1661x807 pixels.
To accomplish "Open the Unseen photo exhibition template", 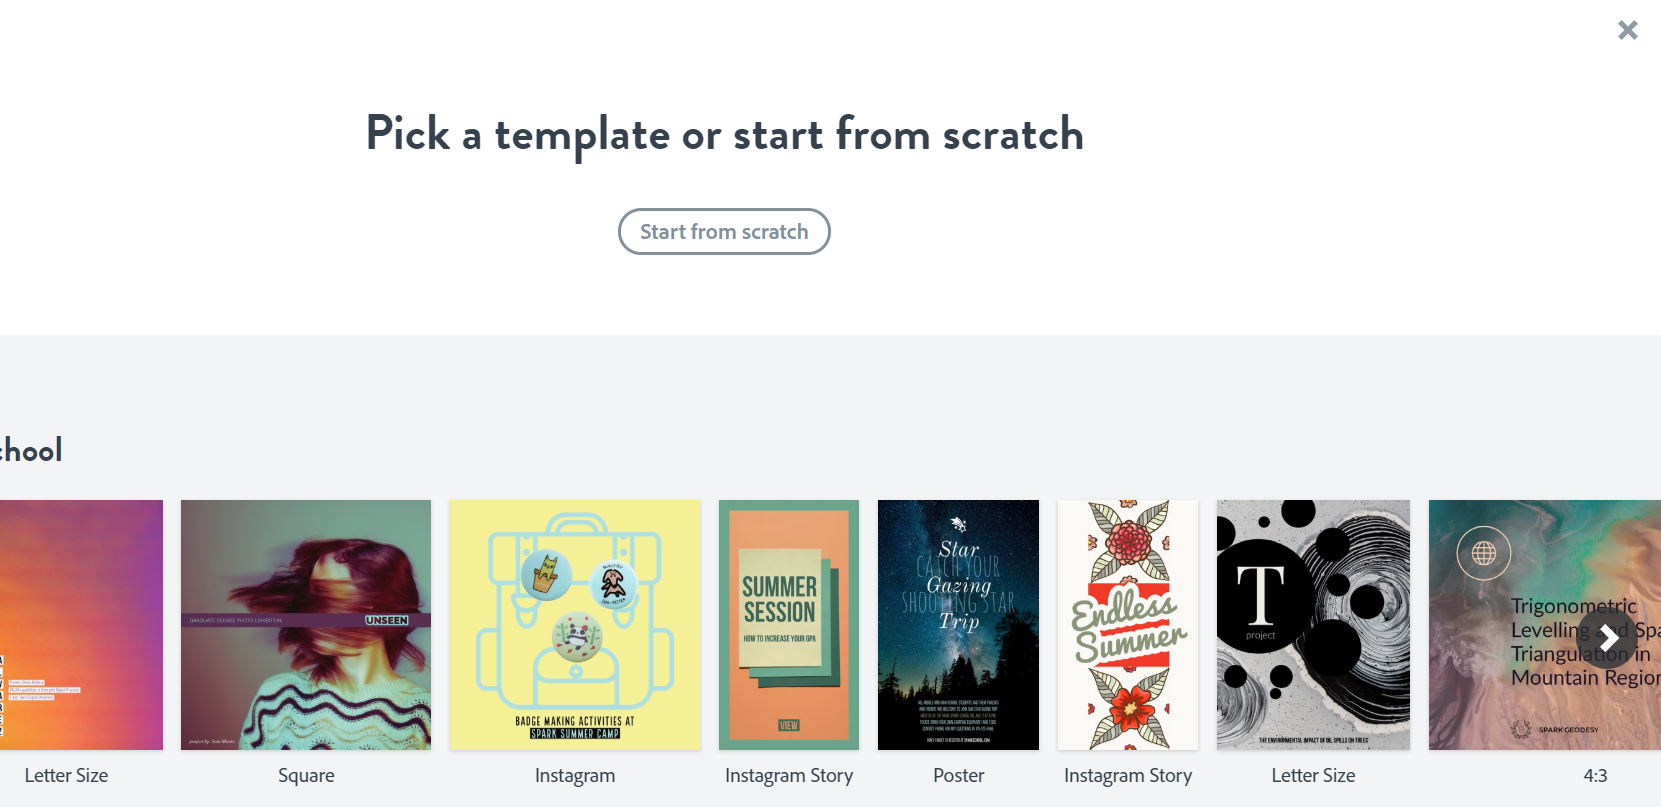I will point(306,624).
